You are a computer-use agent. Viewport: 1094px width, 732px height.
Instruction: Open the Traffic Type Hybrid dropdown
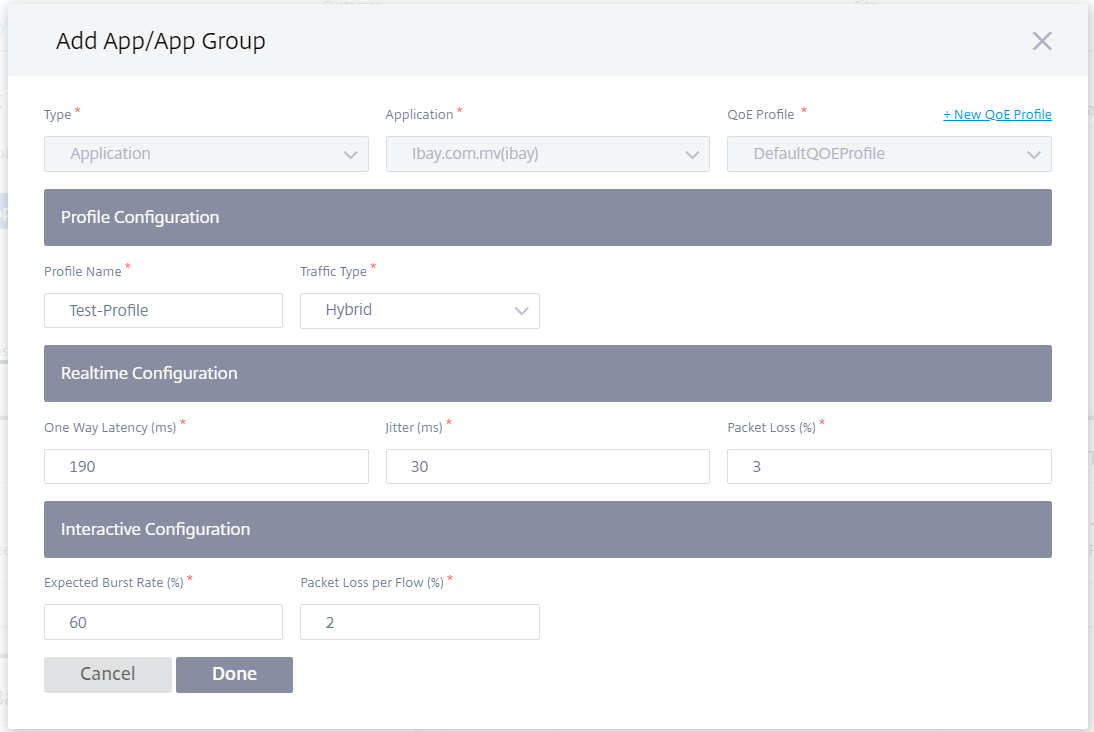(419, 311)
